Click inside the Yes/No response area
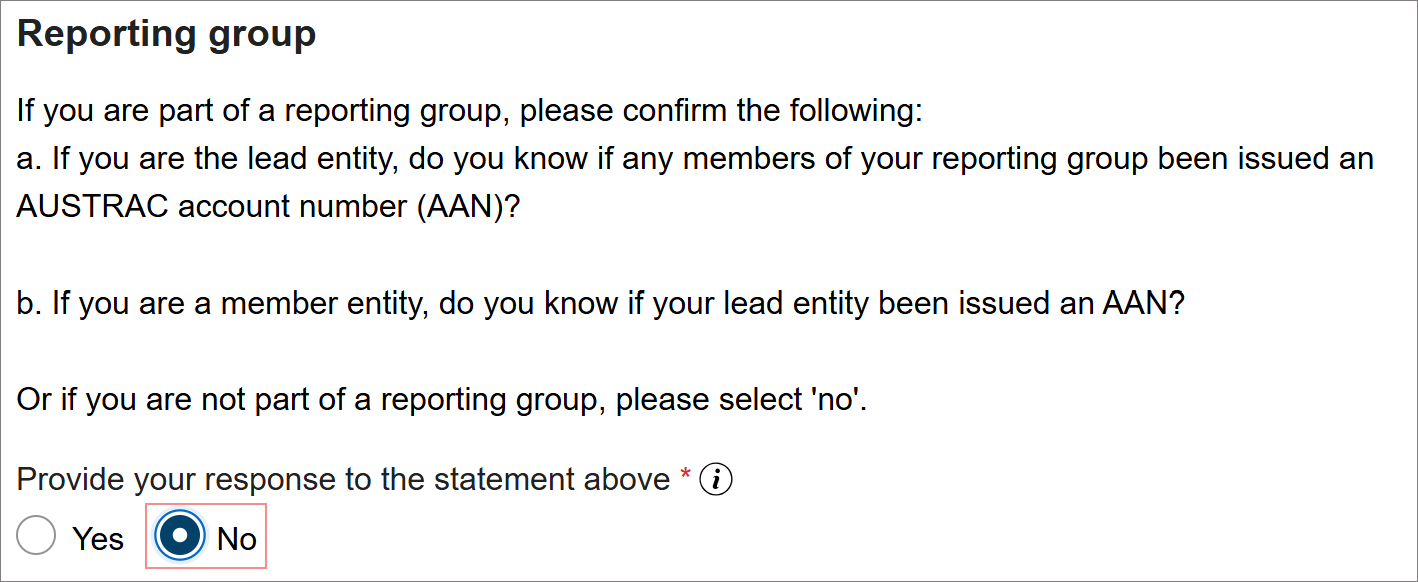The width and height of the screenshot is (1418, 582). pos(140,535)
